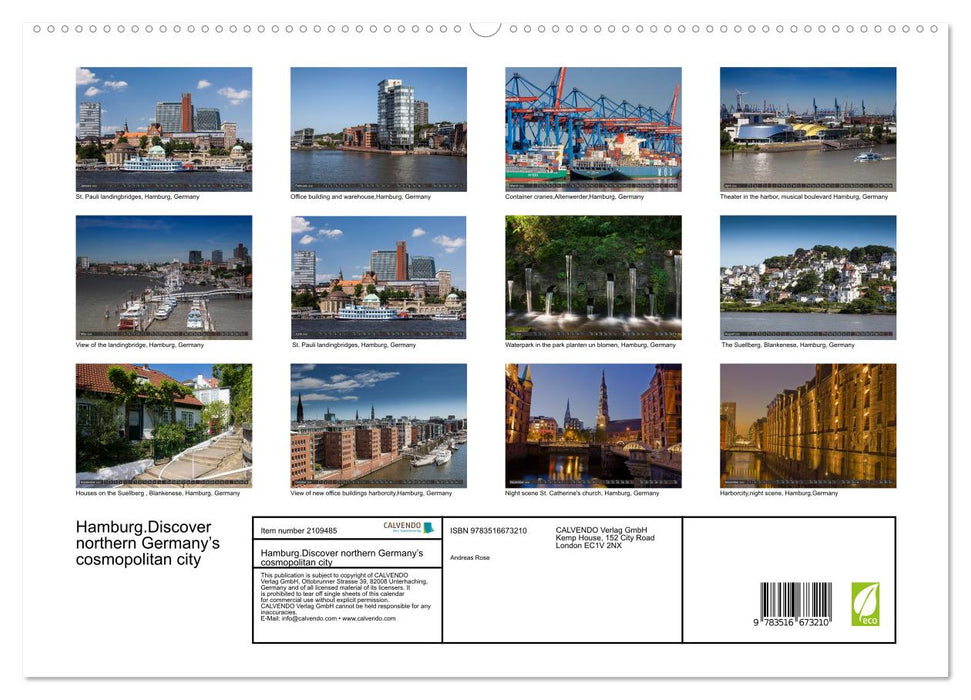Click the teal CALVENDO logo square icon
Viewport: 971px width, 700px height.
[430, 528]
